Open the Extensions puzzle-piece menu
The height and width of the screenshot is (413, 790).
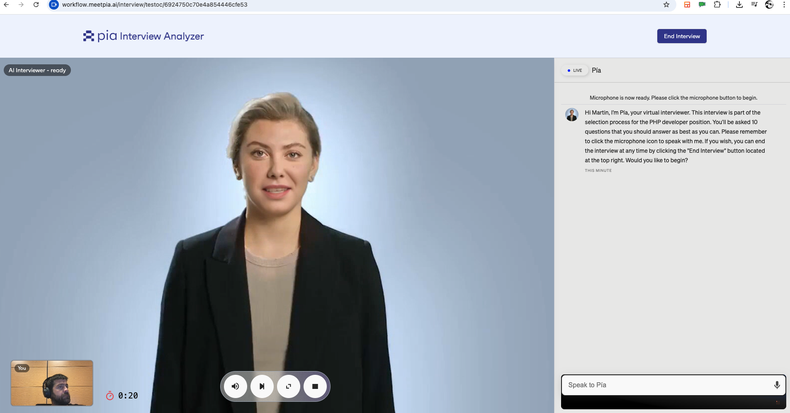(717, 5)
